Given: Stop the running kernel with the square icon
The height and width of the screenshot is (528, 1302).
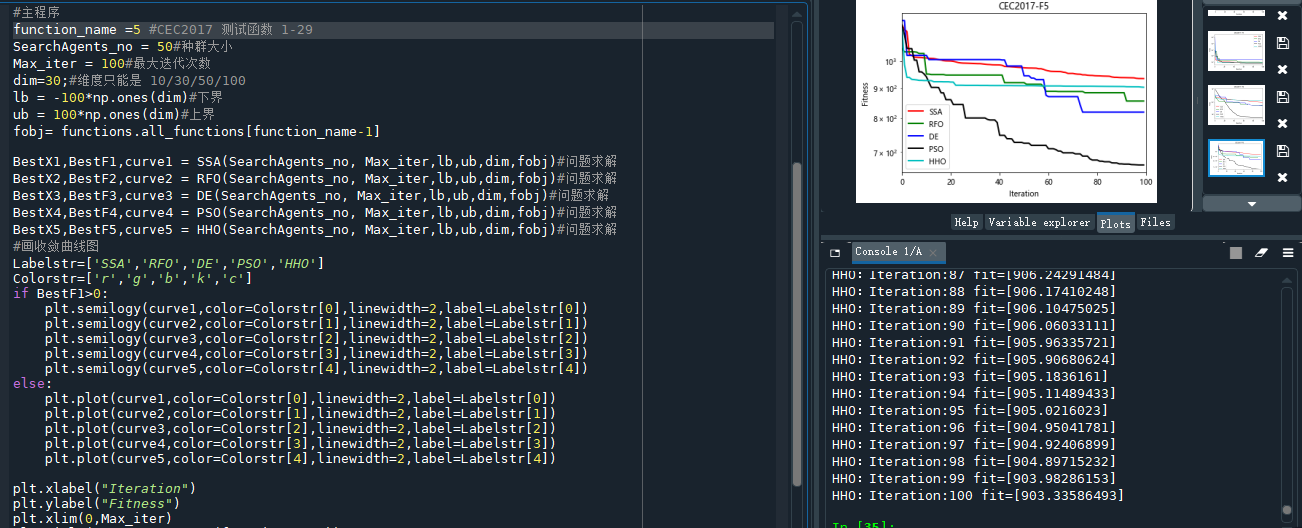Looking at the screenshot, I should point(1236,253).
